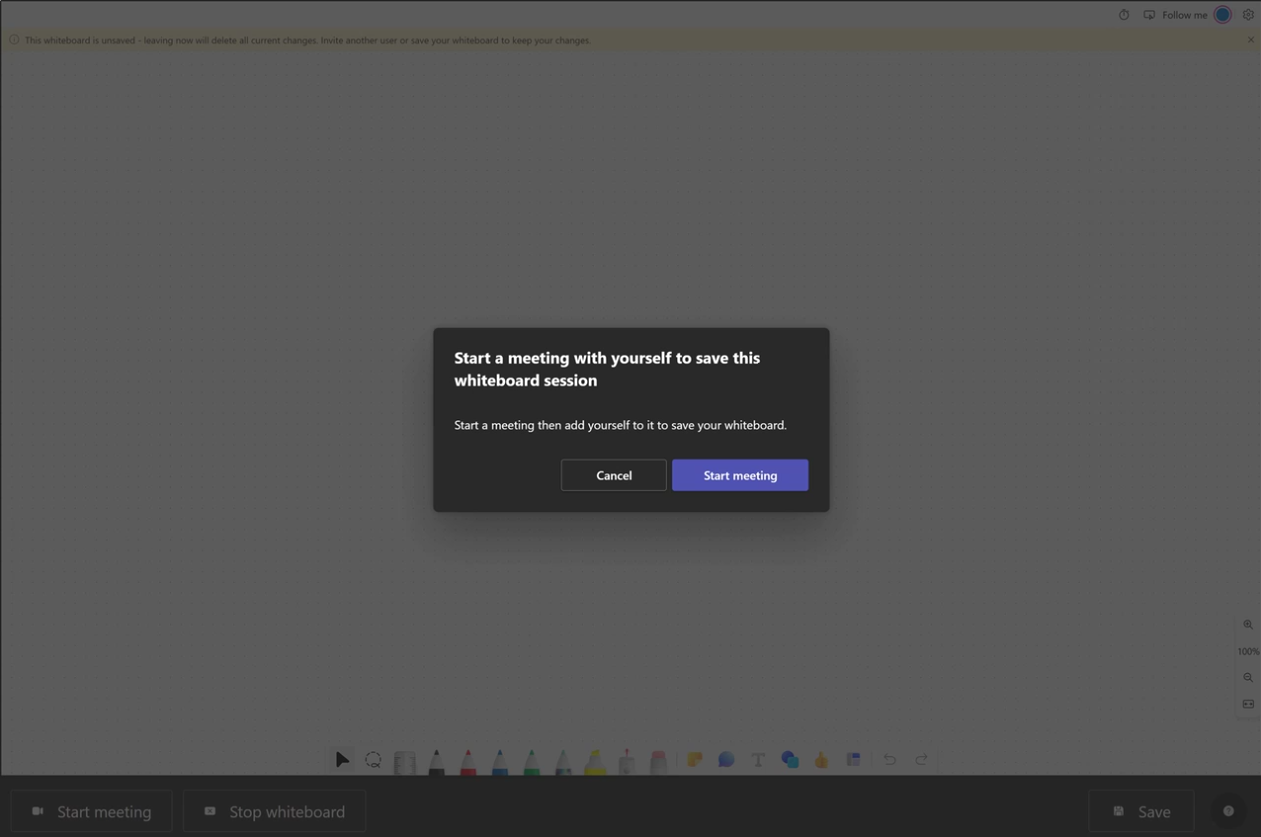Open the thumbs-up reactions tool
Screen dimensions: 1261x837
tap(821, 760)
